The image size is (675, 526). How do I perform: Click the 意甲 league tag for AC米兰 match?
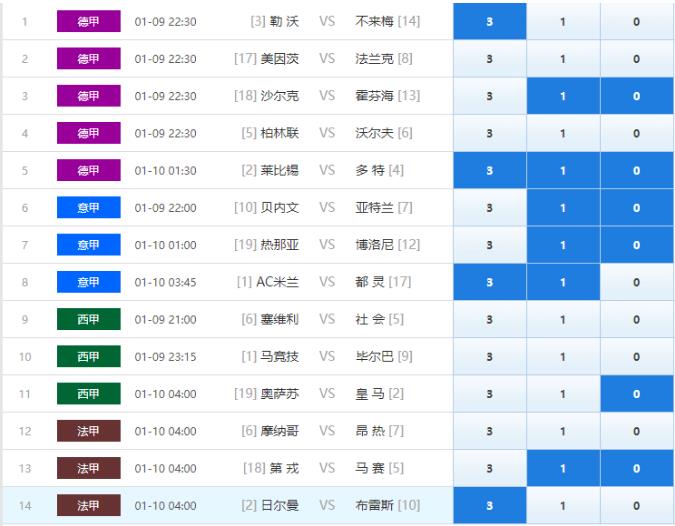89,282
